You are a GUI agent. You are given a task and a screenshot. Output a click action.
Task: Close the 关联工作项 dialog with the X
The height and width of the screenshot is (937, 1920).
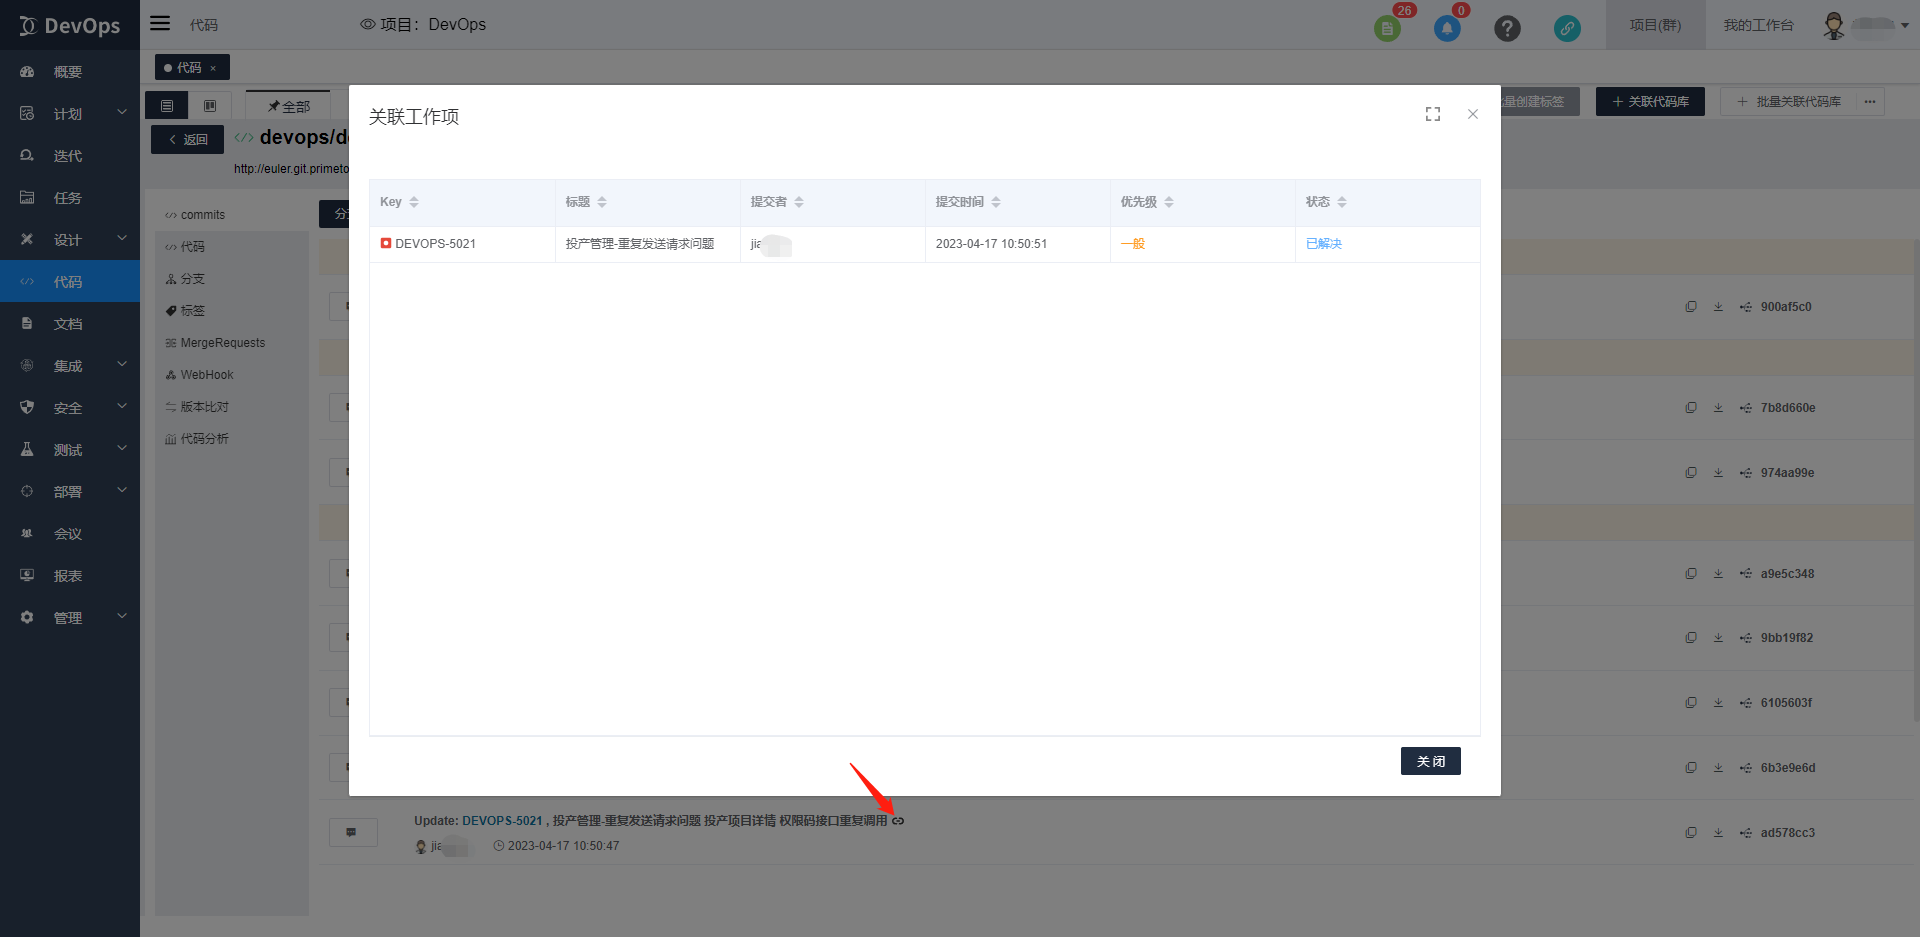coord(1473,114)
